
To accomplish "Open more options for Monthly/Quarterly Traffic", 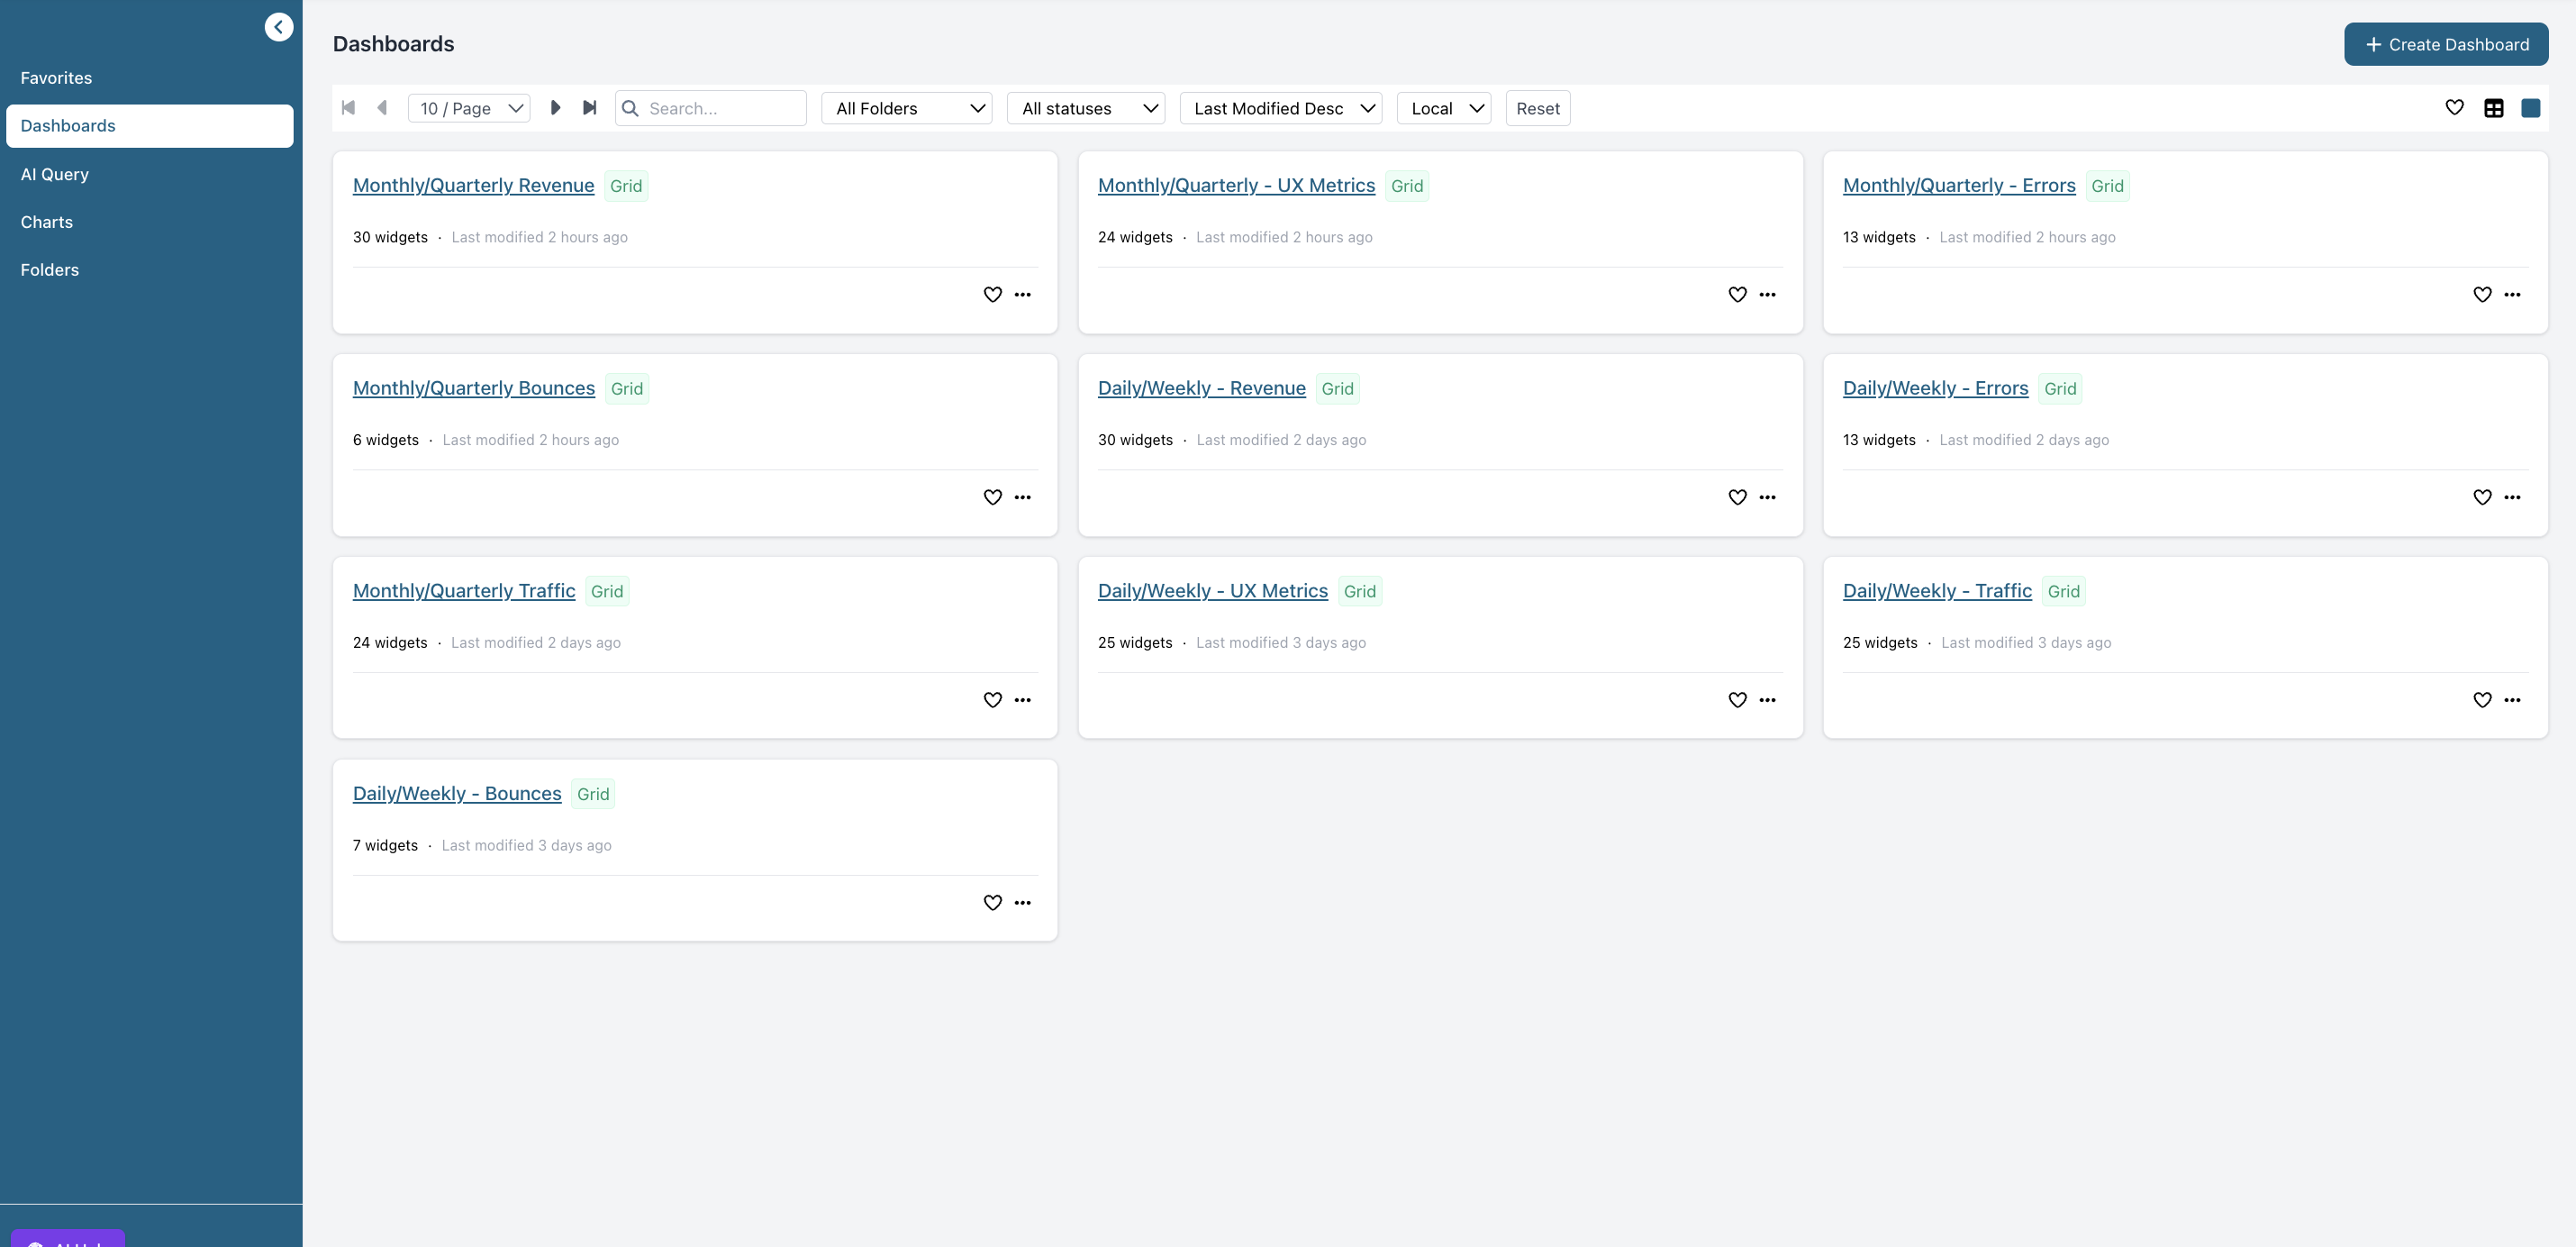I will 1022,700.
